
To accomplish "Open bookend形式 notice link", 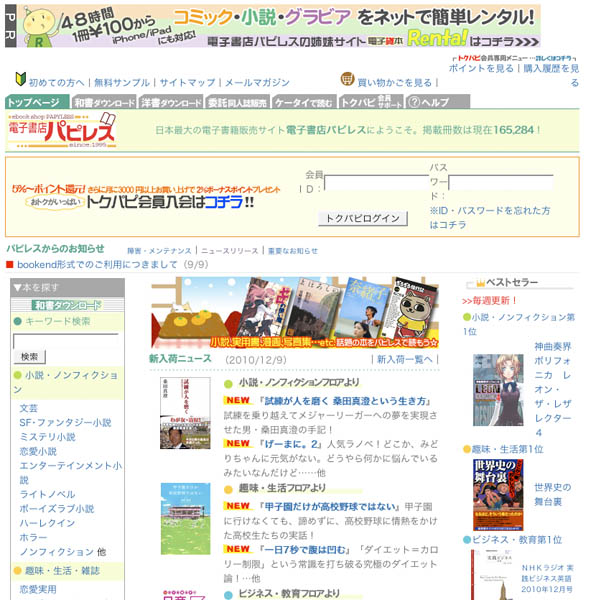I will pyautogui.click(x=97, y=264).
